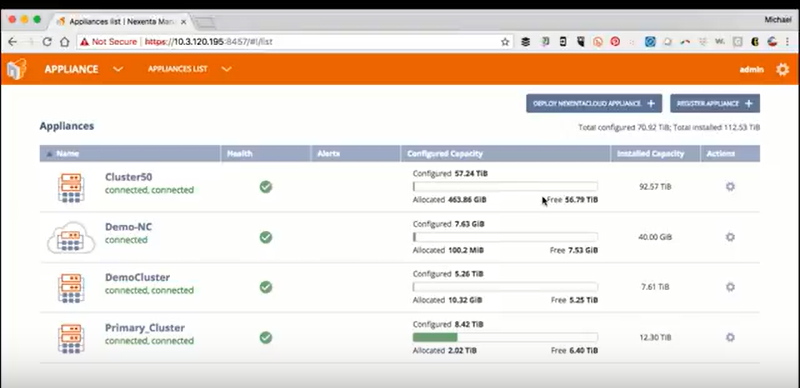Go back with browser back arrow

point(13,42)
